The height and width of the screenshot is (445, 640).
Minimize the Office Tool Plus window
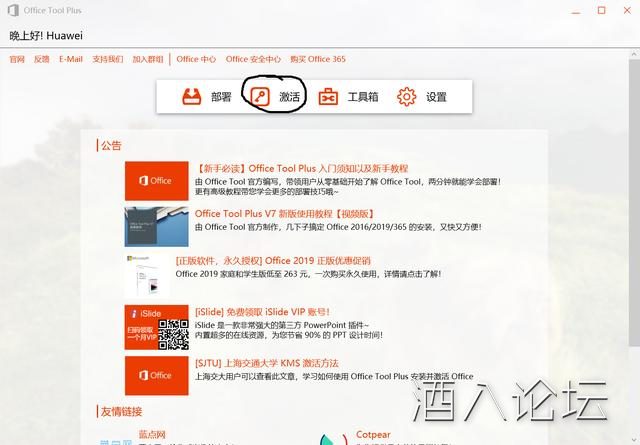pos(576,11)
